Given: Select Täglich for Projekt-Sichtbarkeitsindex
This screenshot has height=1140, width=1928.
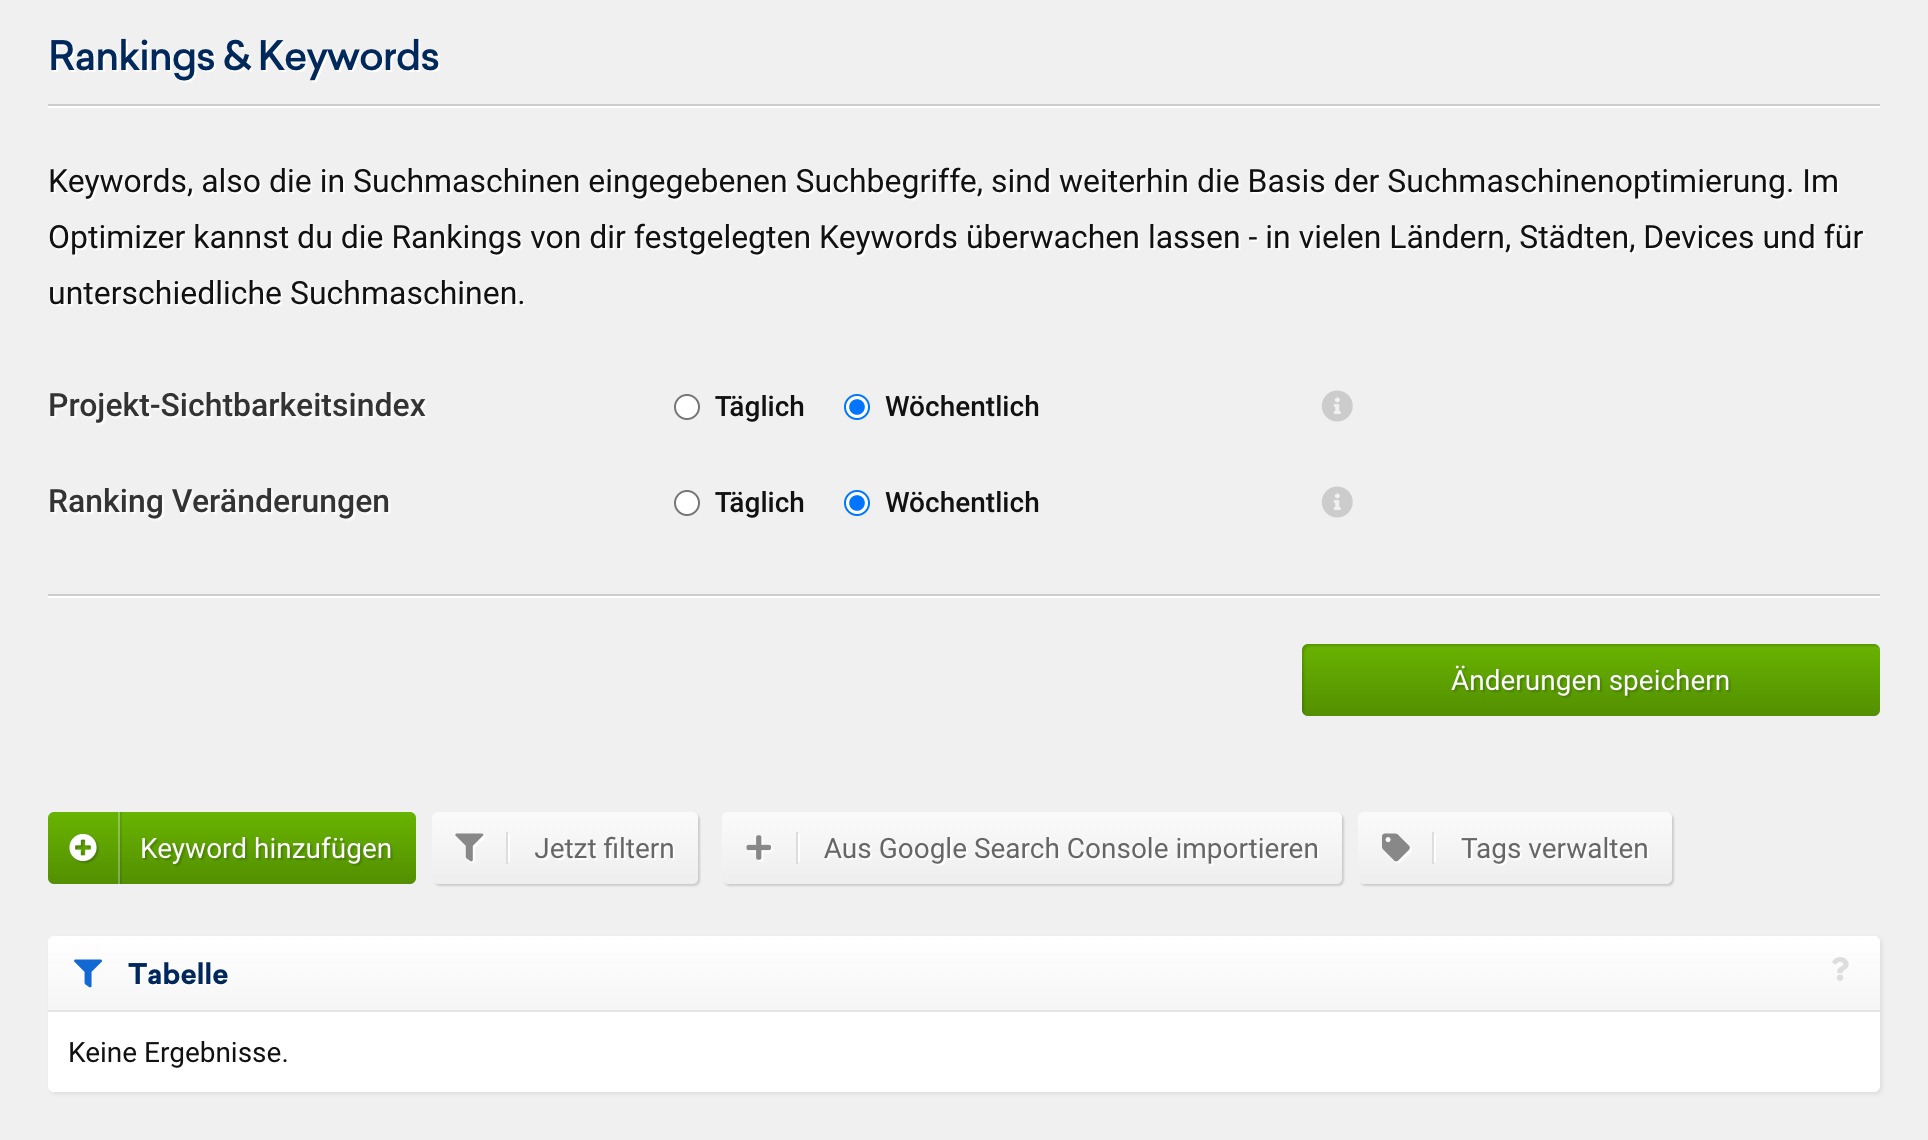Looking at the screenshot, I should click(687, 407).
